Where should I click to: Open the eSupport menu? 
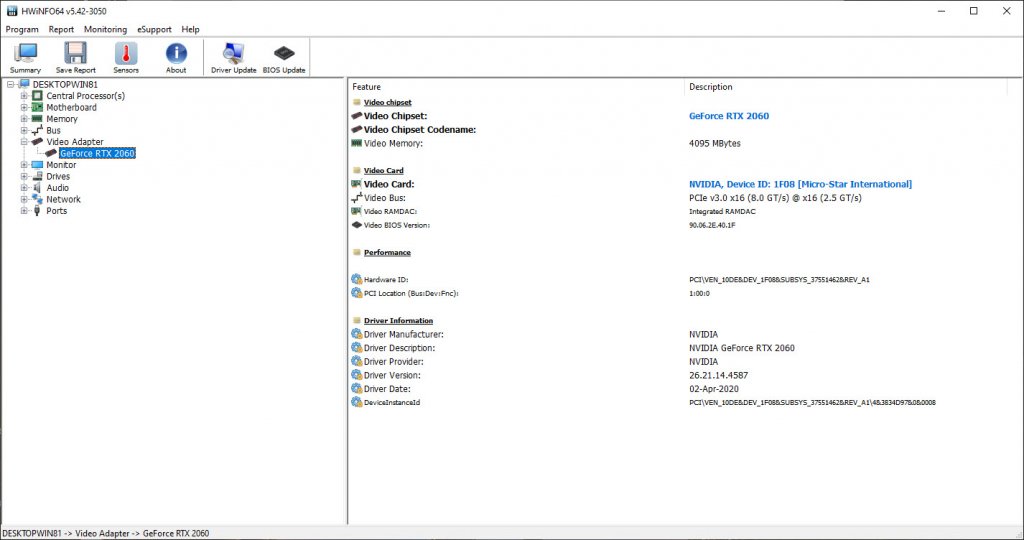click(x=154, y=29)
